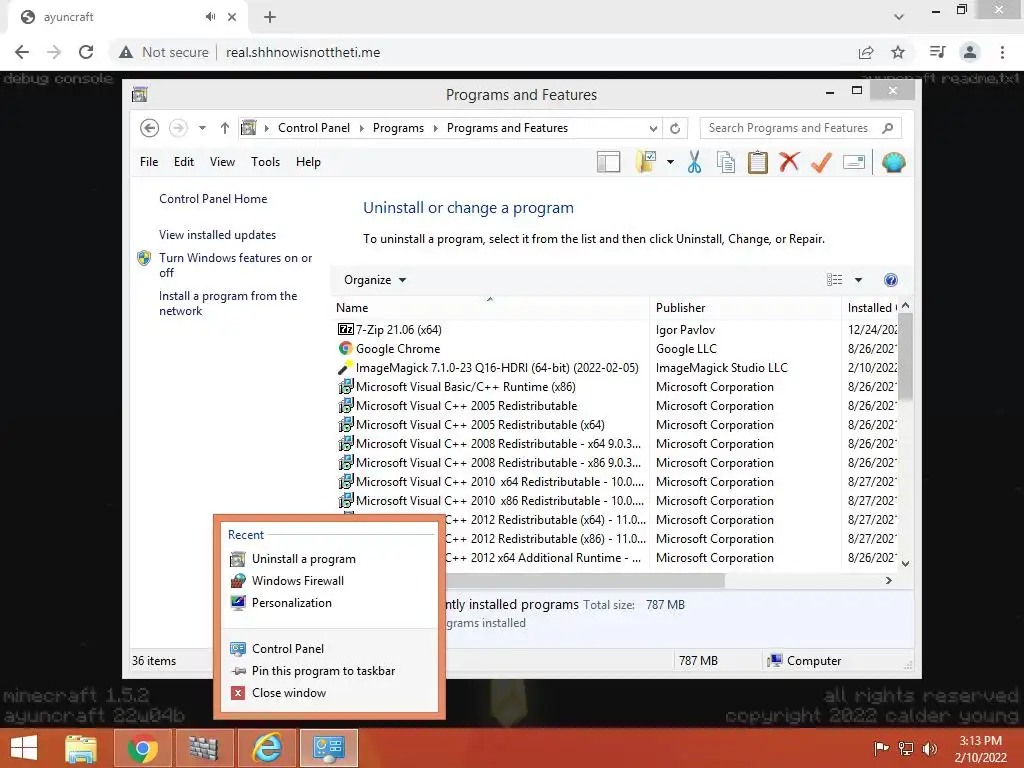Screen dimensions: 1024x768
Task: Click the Cut scissors icon in toolbar
Action: tap(694, 162)
